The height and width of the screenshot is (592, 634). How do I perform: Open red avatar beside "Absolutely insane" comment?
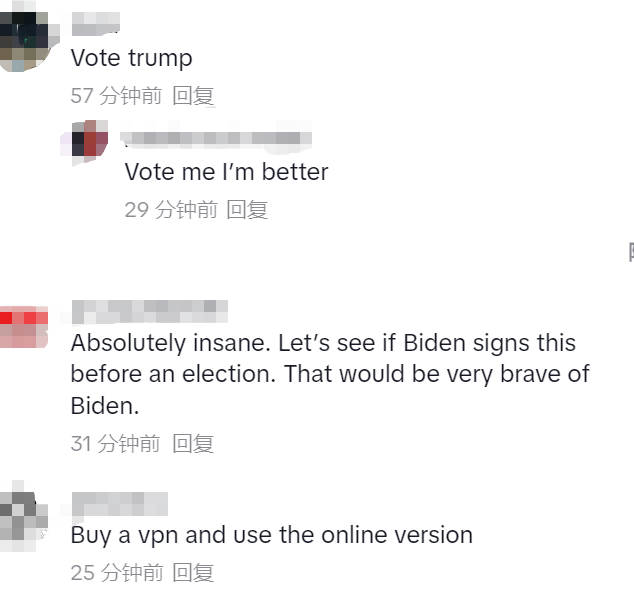pyautogui.click(x=24, y=328)
